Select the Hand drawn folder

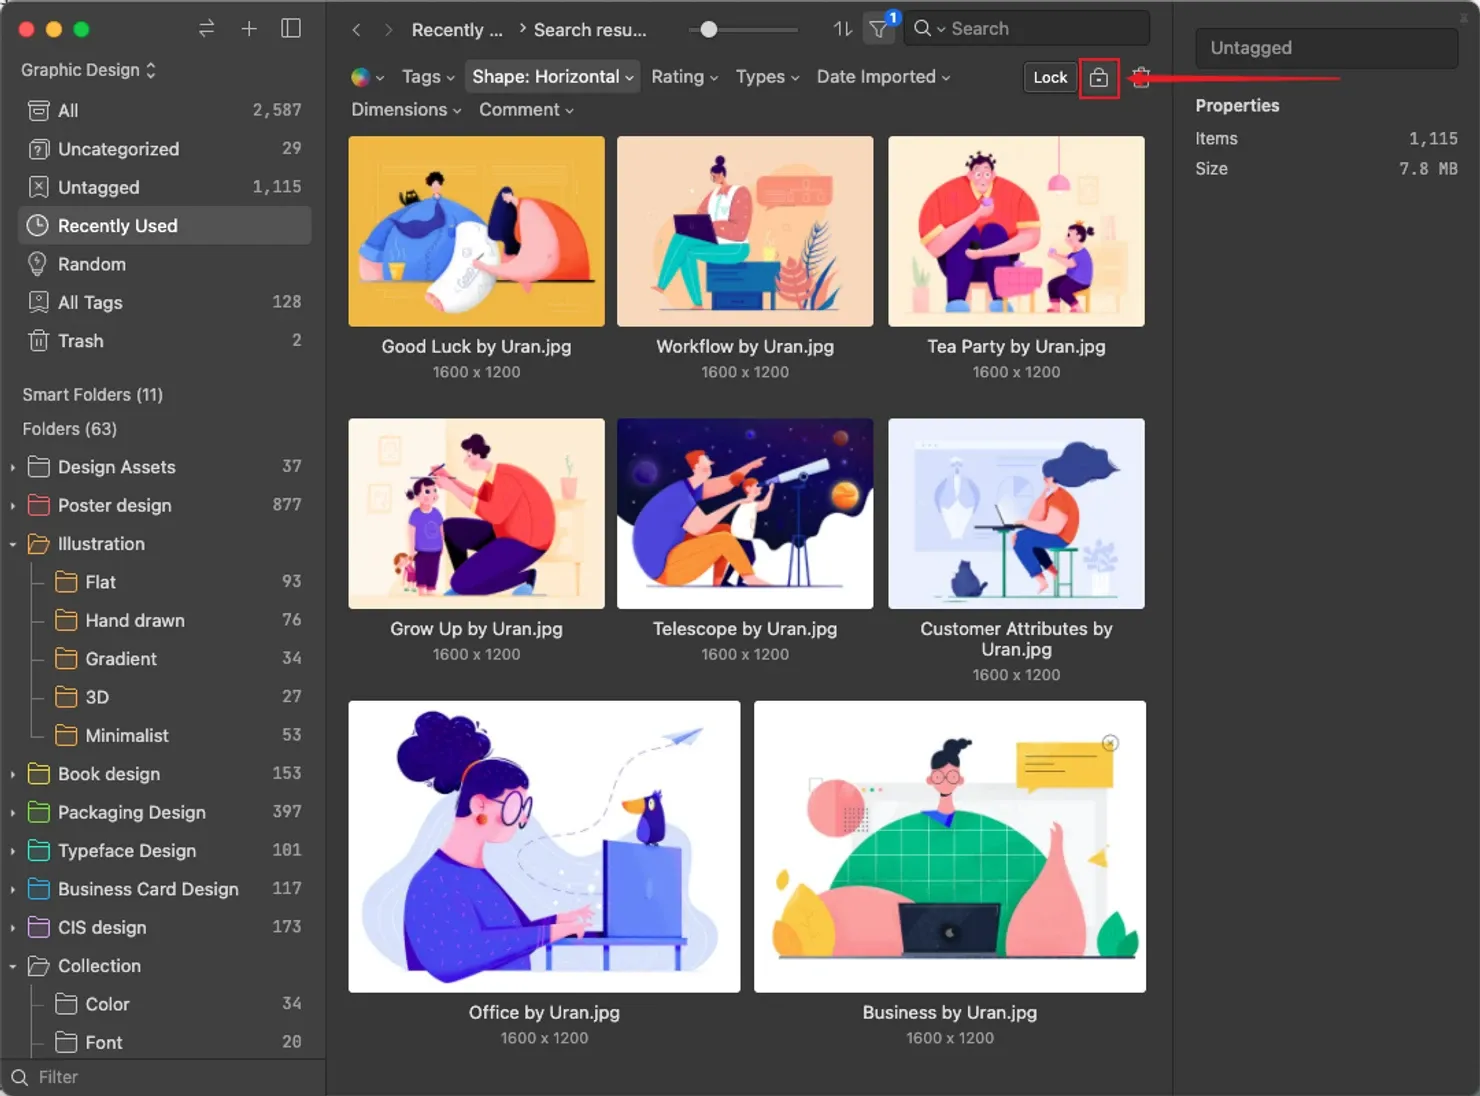click(180, 621)
